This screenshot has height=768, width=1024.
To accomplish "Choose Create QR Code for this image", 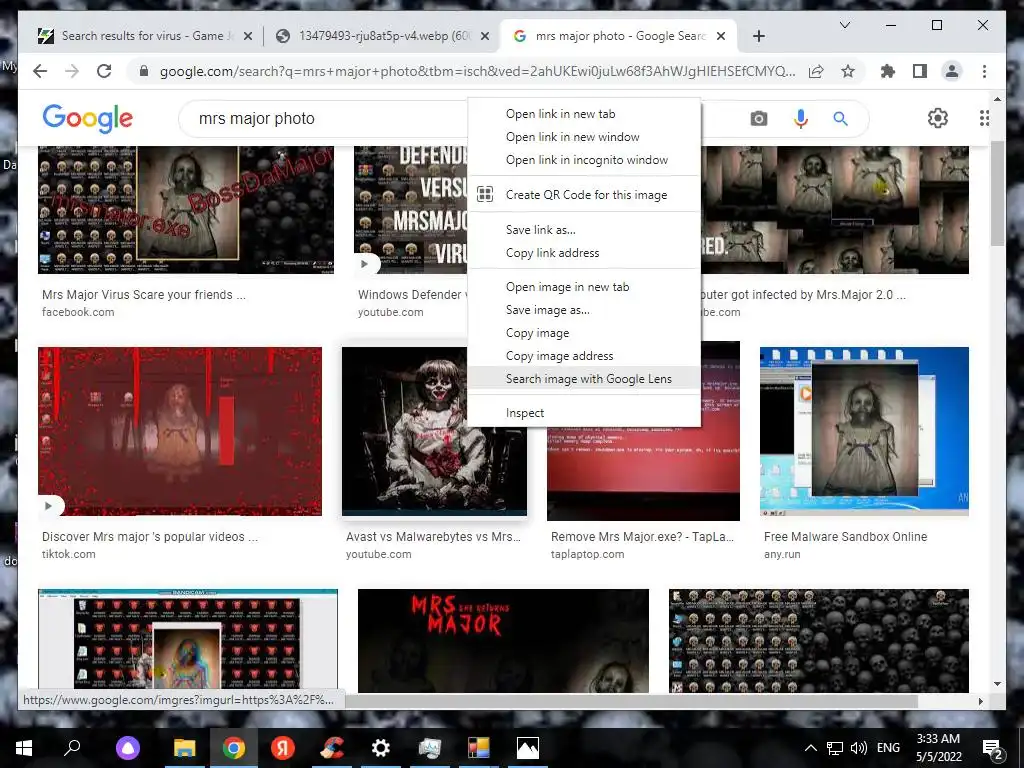I will tap(584, 195).
